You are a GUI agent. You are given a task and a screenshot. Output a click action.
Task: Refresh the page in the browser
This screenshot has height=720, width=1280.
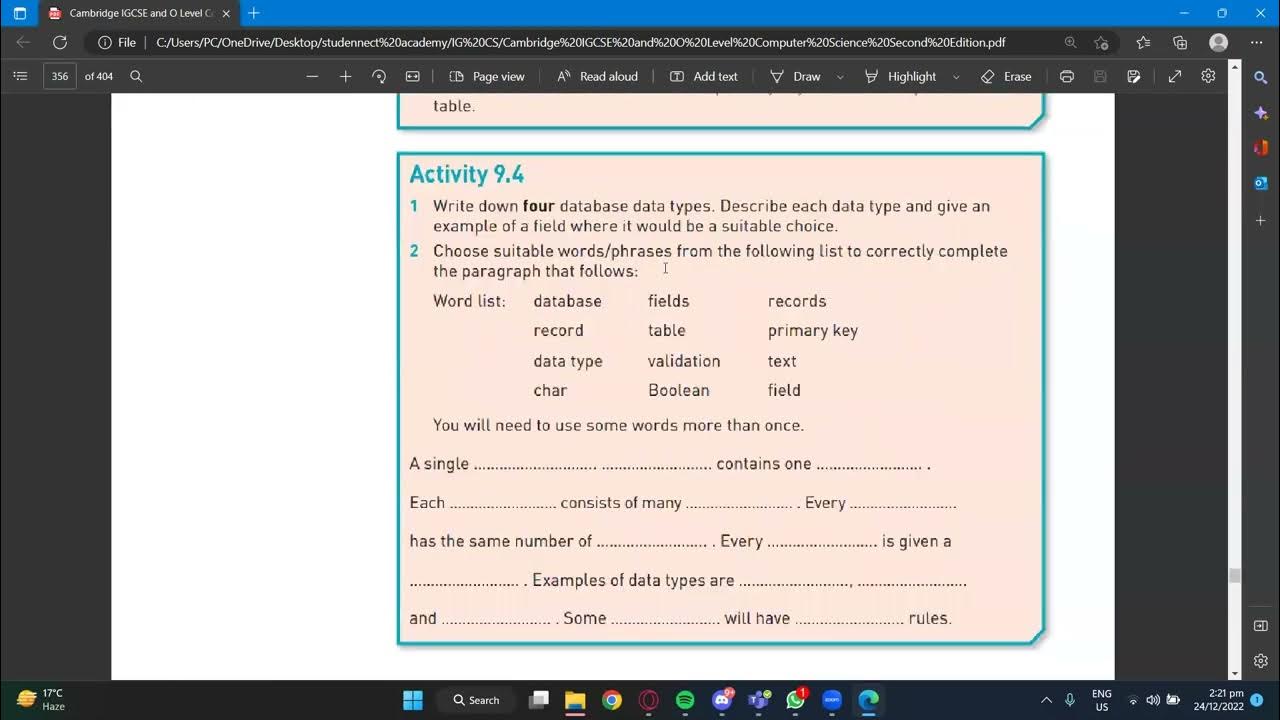[60, 42]
